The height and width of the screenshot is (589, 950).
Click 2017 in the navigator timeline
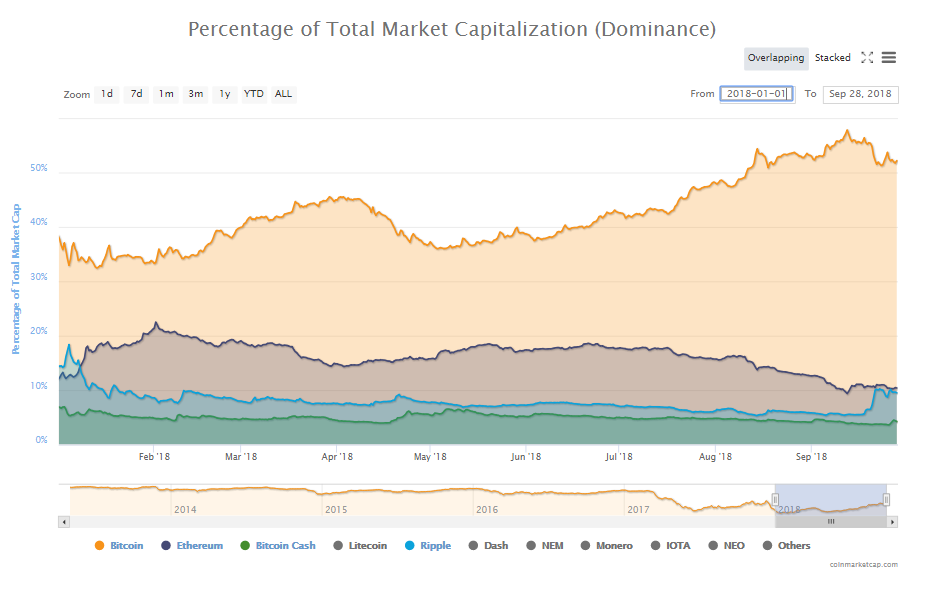(638, 510)
